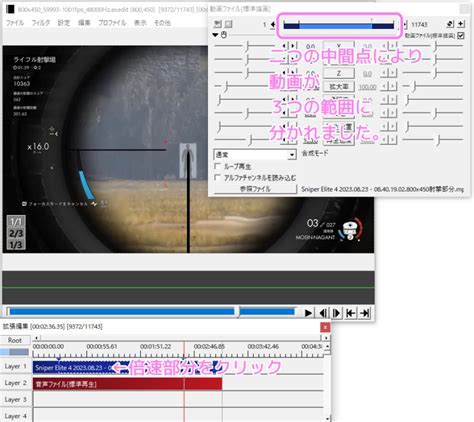The width and height of the screenshot is (474, 422).
Task: Collapse the settings with the black triangle
Action: pos(215,35)
